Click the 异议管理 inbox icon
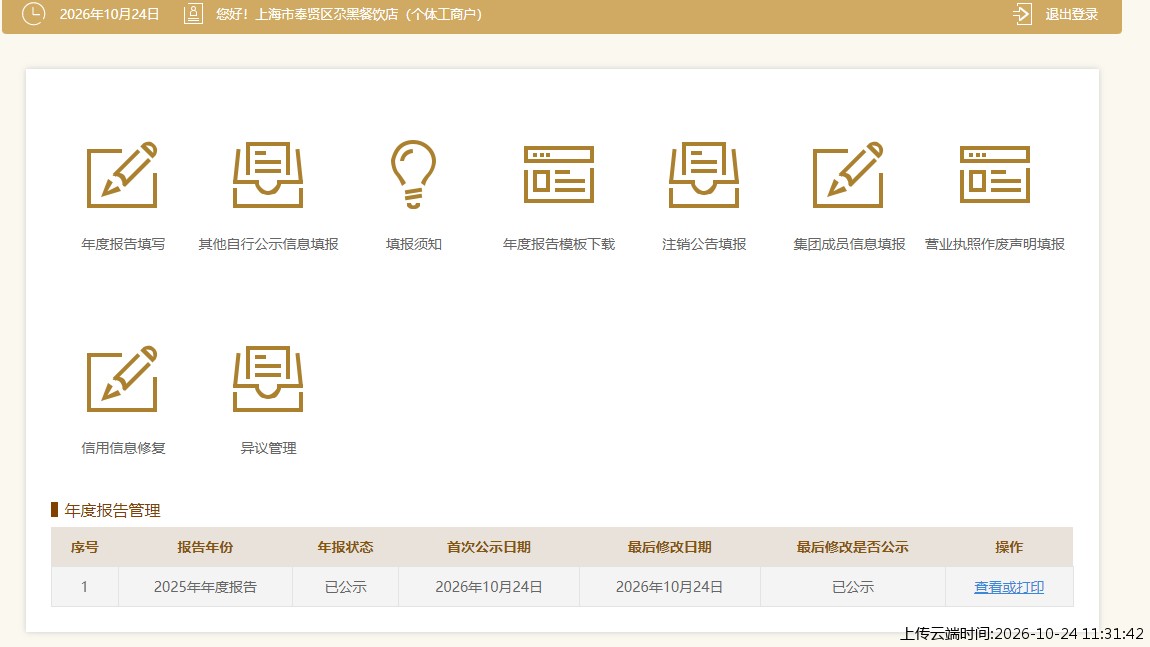1150x647 pixels. click(268, 379)
